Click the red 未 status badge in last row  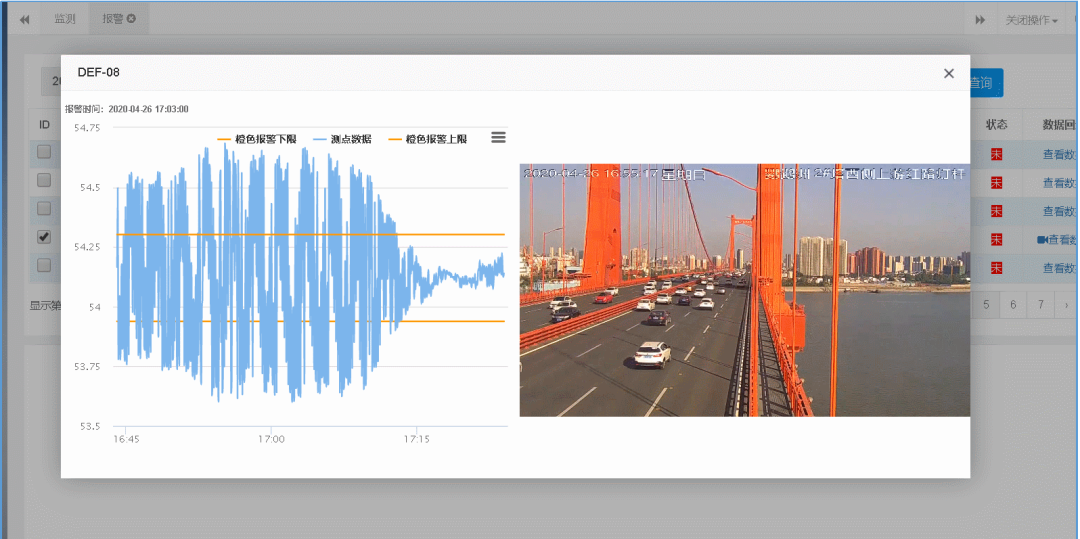(x=995, y=268)
